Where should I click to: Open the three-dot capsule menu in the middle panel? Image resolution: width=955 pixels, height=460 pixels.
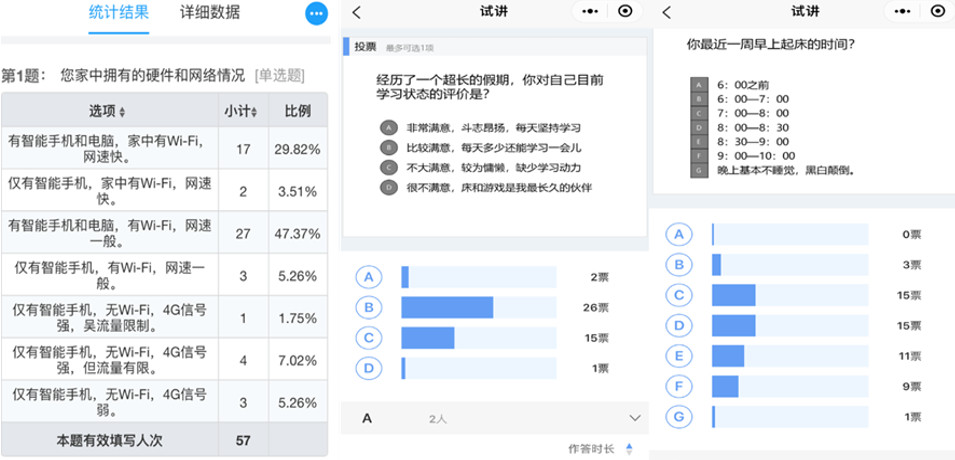(x=591, y=12)
